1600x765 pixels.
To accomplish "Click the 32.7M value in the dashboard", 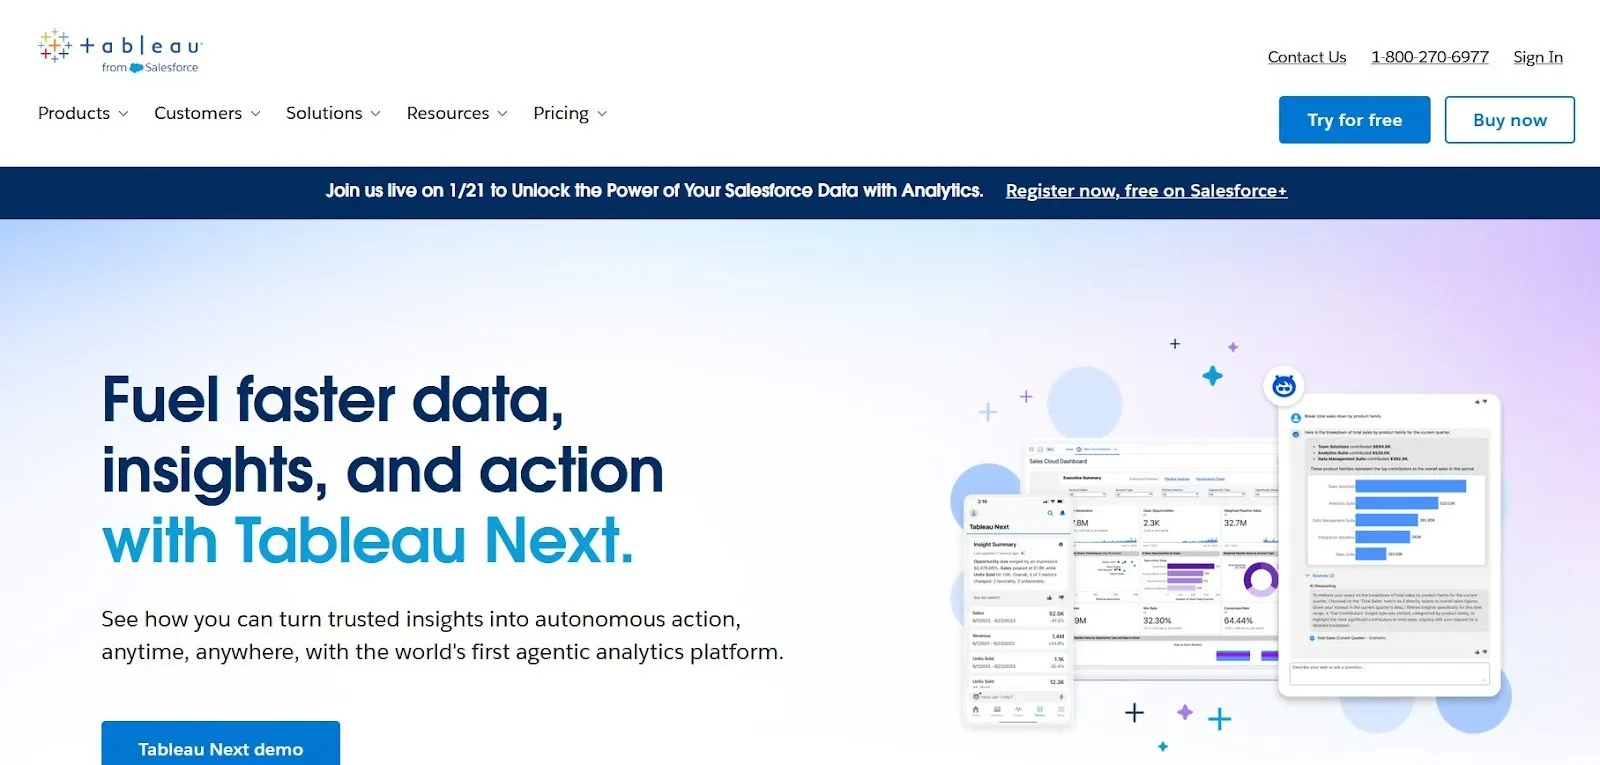I will 1235,523.
